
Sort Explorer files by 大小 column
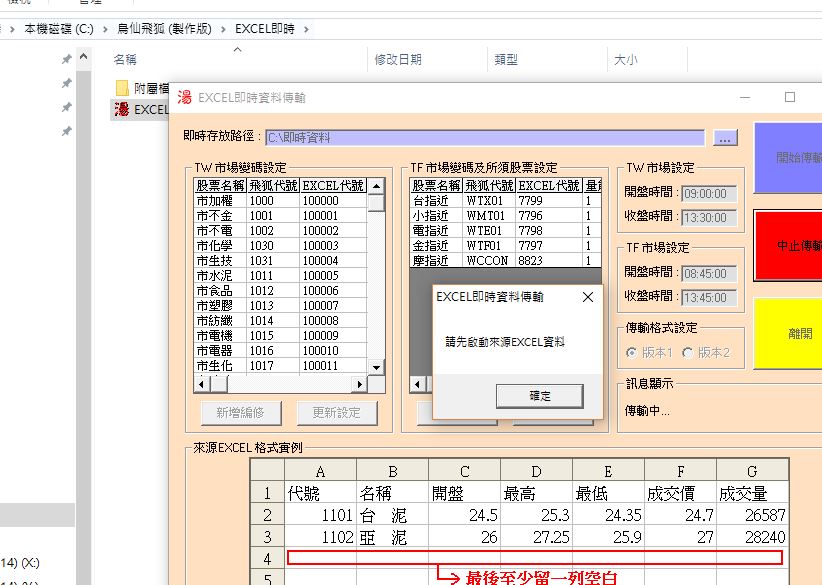click(625, 60)
